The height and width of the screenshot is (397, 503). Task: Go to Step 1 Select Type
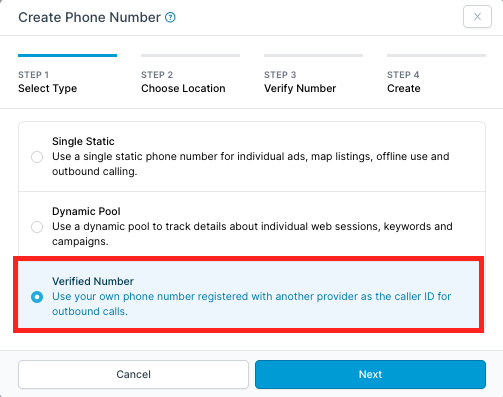point(48,82)
